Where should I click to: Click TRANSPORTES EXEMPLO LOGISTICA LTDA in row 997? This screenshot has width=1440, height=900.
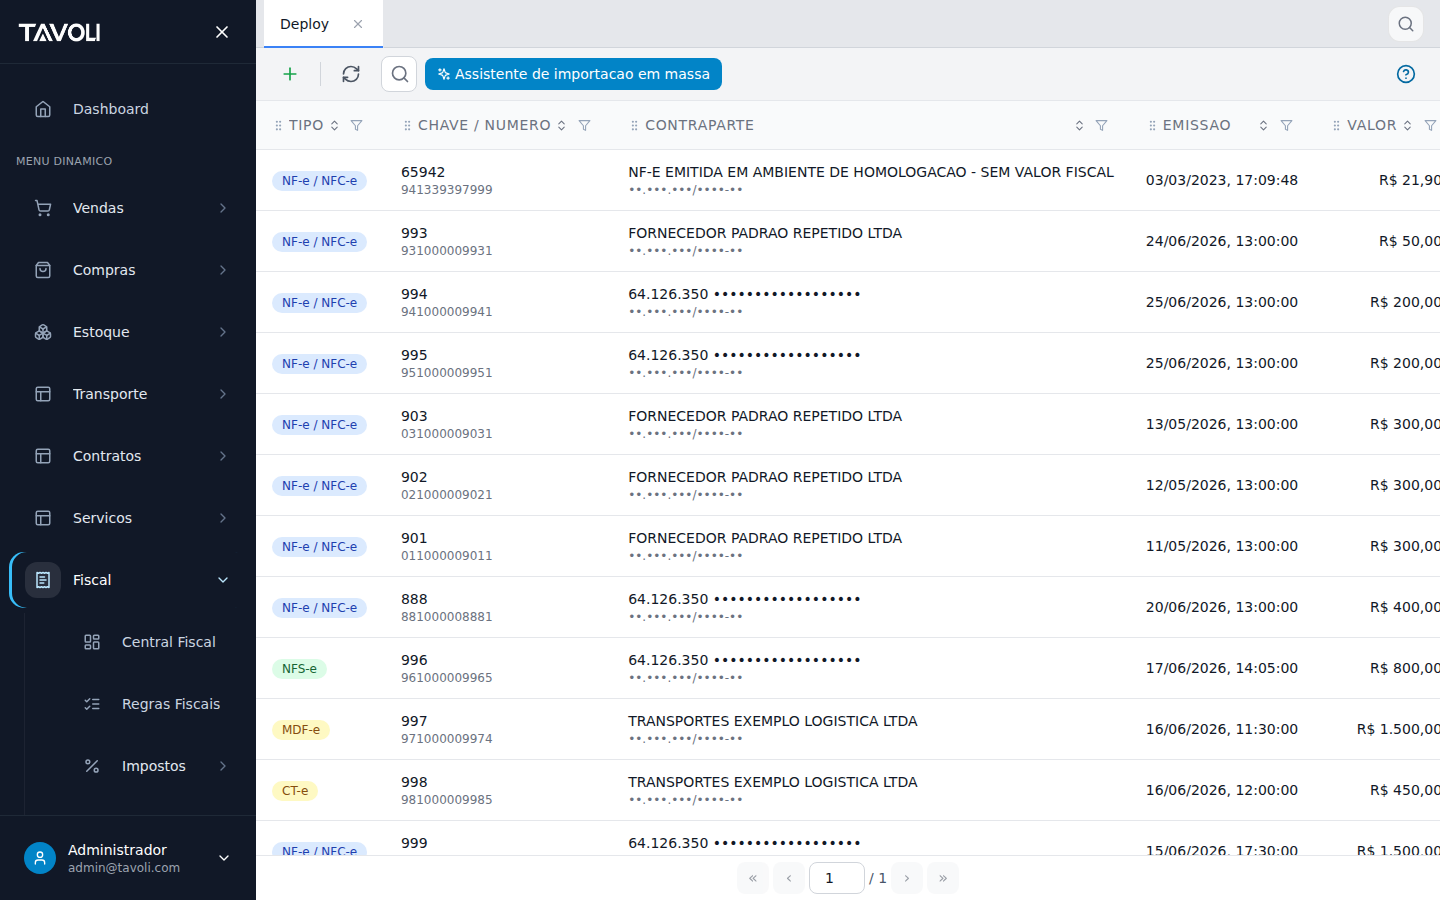point(773,721)
